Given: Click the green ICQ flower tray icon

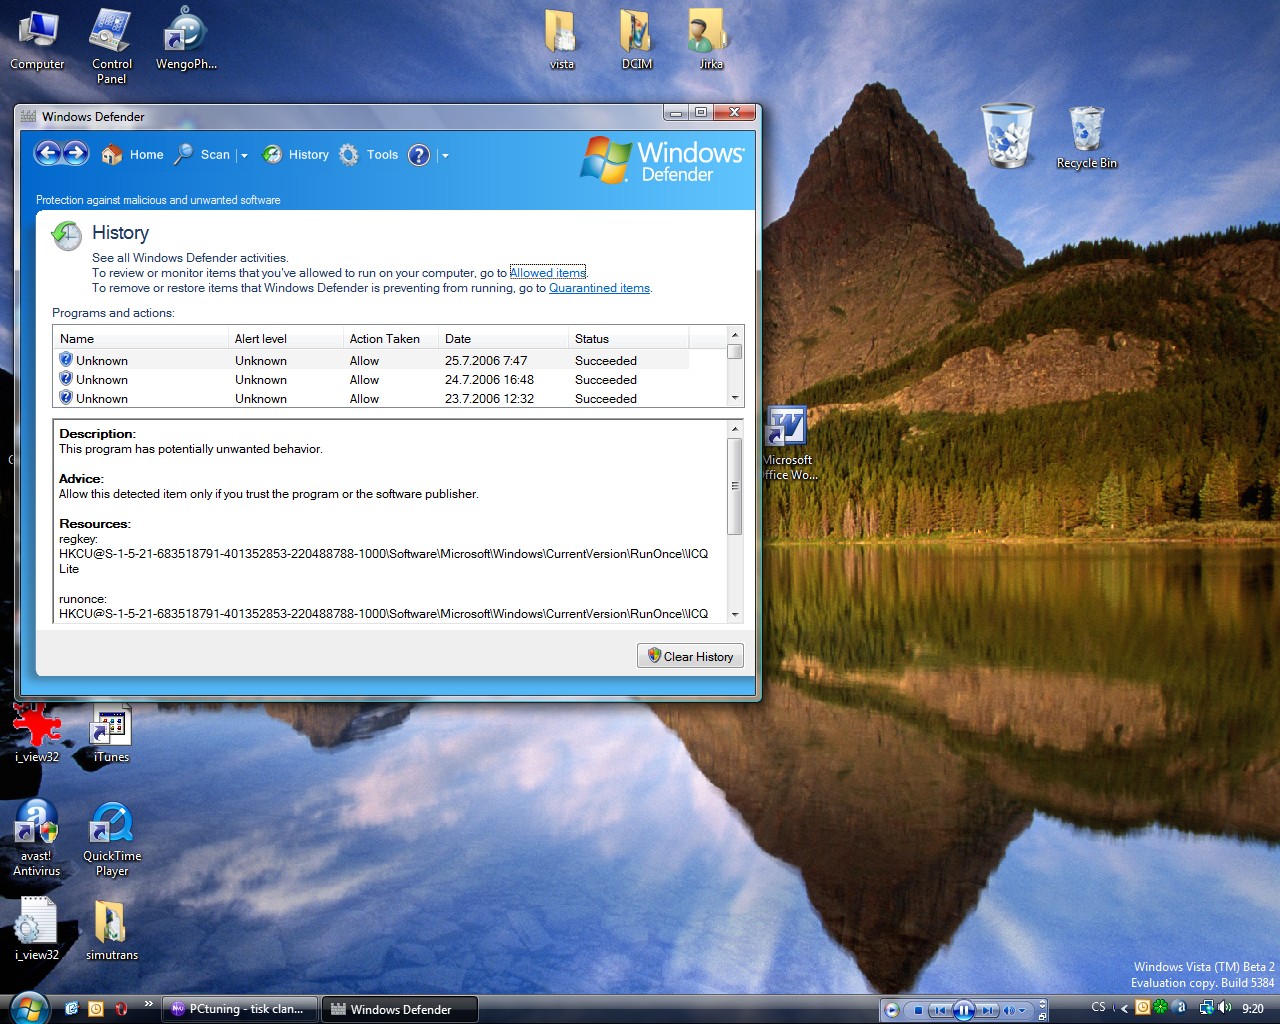Looking at the screenshot, I should [x=1160, y=1007].
